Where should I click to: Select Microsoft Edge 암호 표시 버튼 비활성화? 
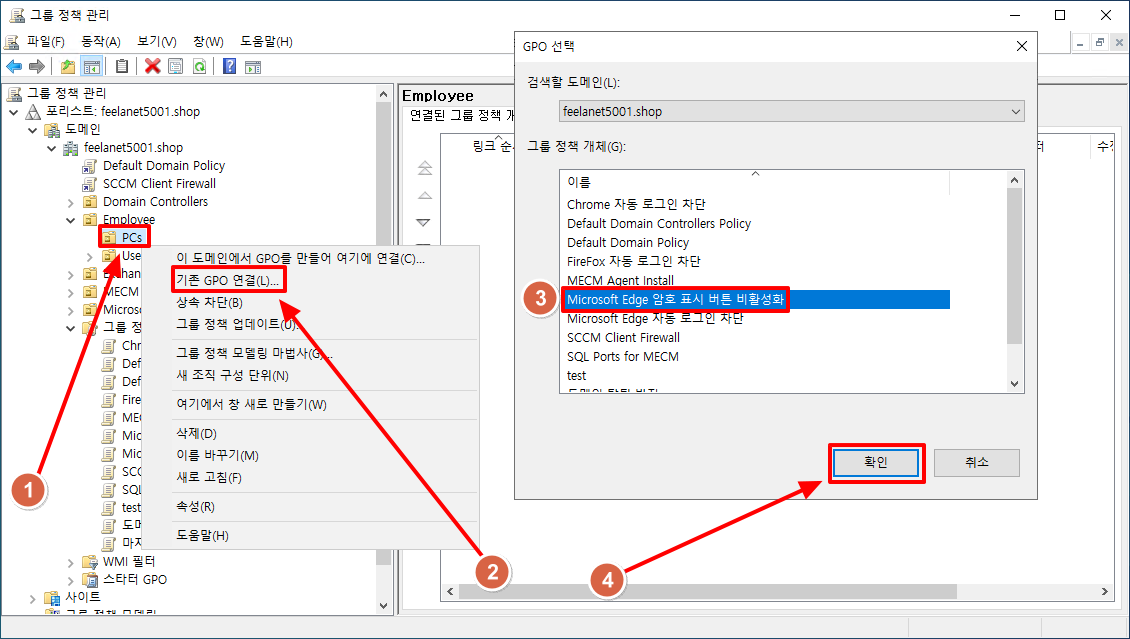675,299
